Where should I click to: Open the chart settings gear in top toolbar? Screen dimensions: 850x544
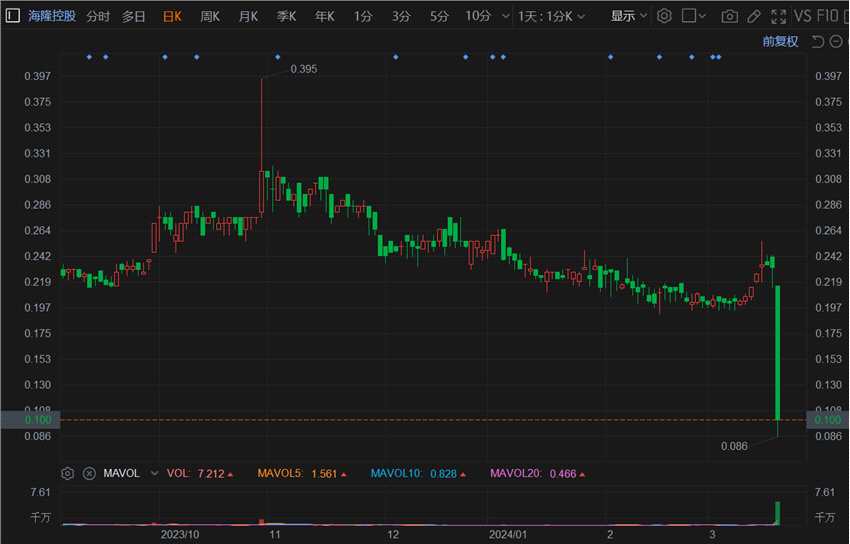click(x=664, y=16)
